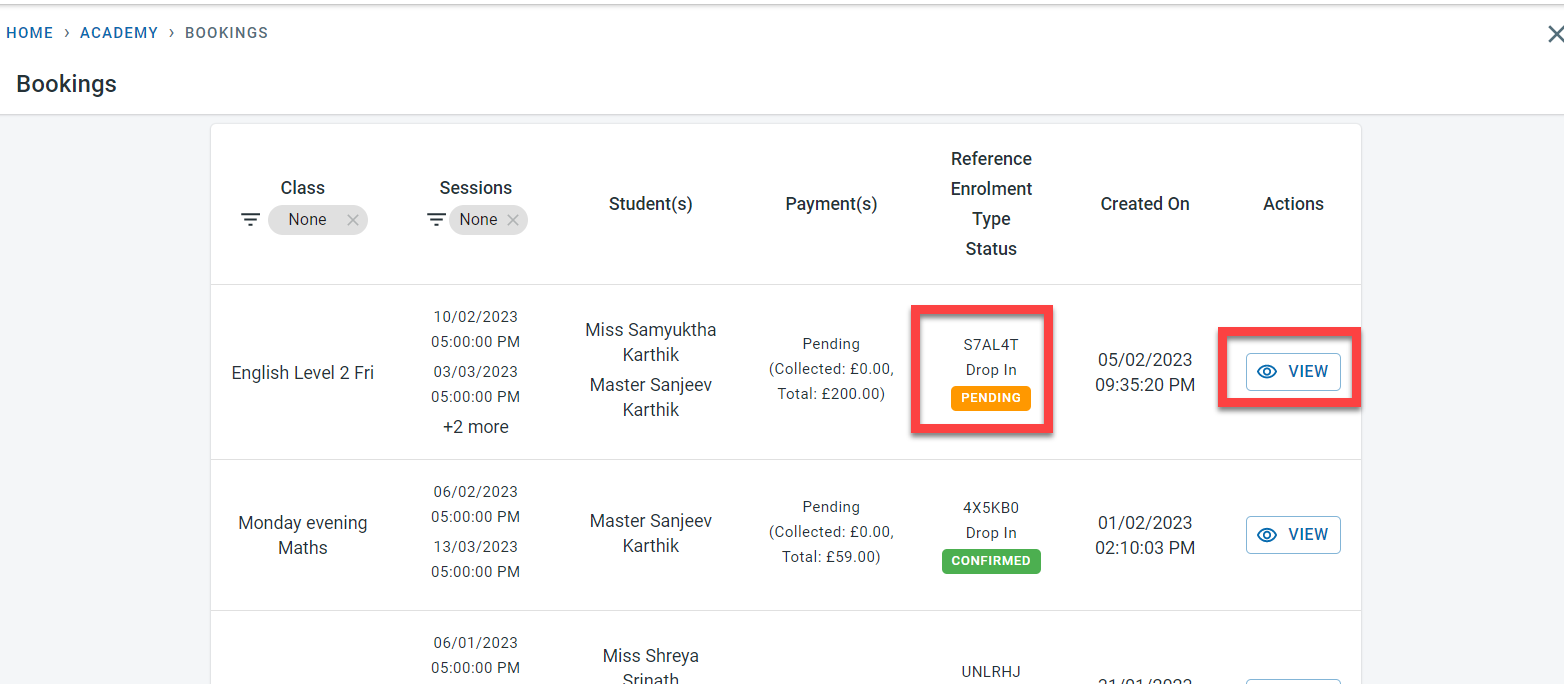Viewport: 1564px width, 684px height.
Task: Select booking reference 4X5KB0
Action: click(990, 507)
